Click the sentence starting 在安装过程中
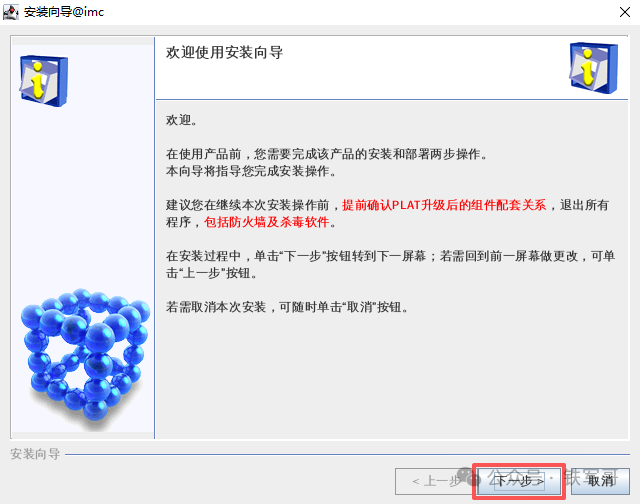 click(390, 264)
